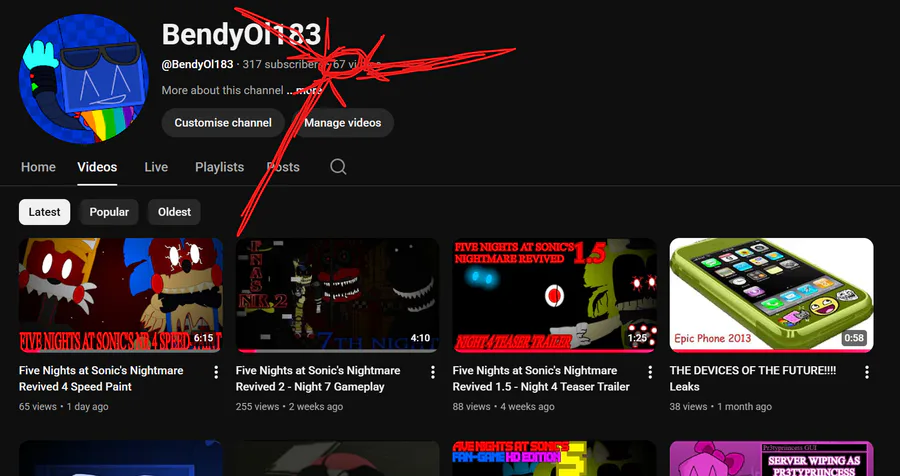Open options menu for Night 7 Gameplay video
900x476 pixels.
coord(433,372)
